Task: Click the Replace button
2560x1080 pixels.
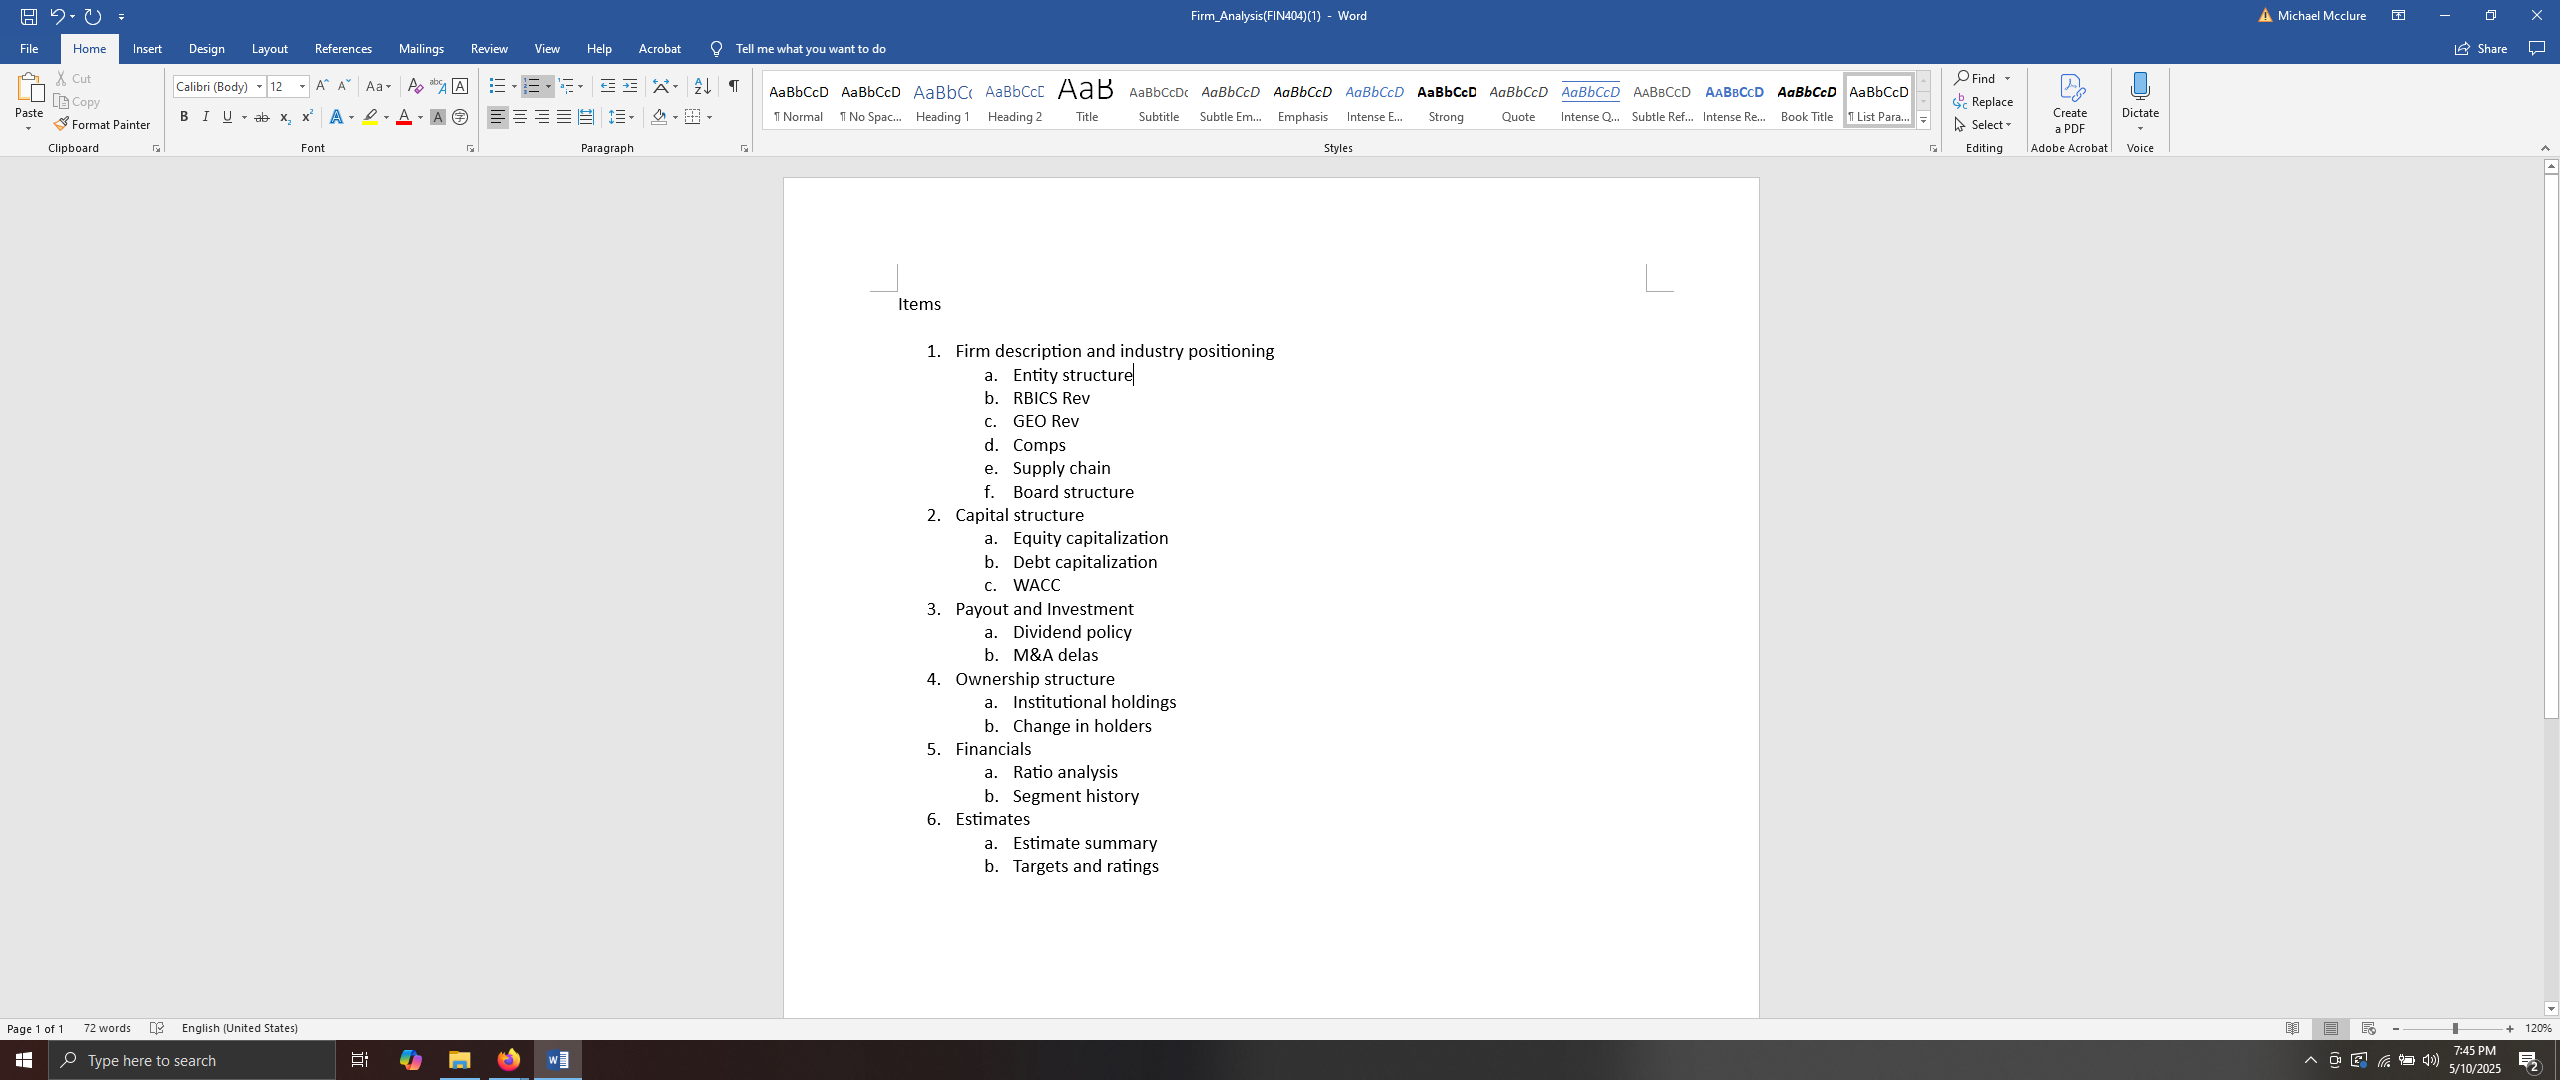Action: click(1984, 101)
